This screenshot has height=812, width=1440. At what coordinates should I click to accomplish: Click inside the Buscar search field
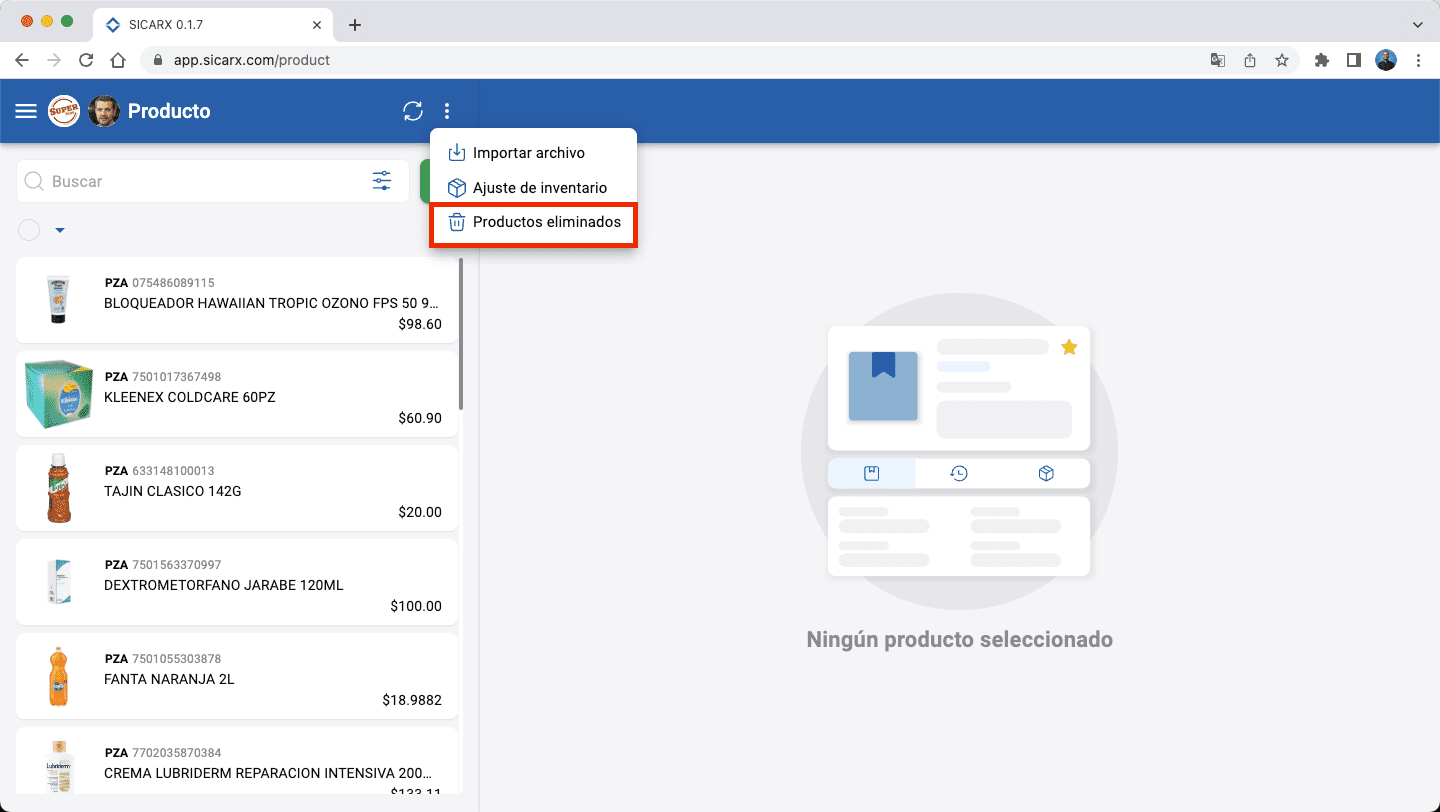tap(180, 181)
